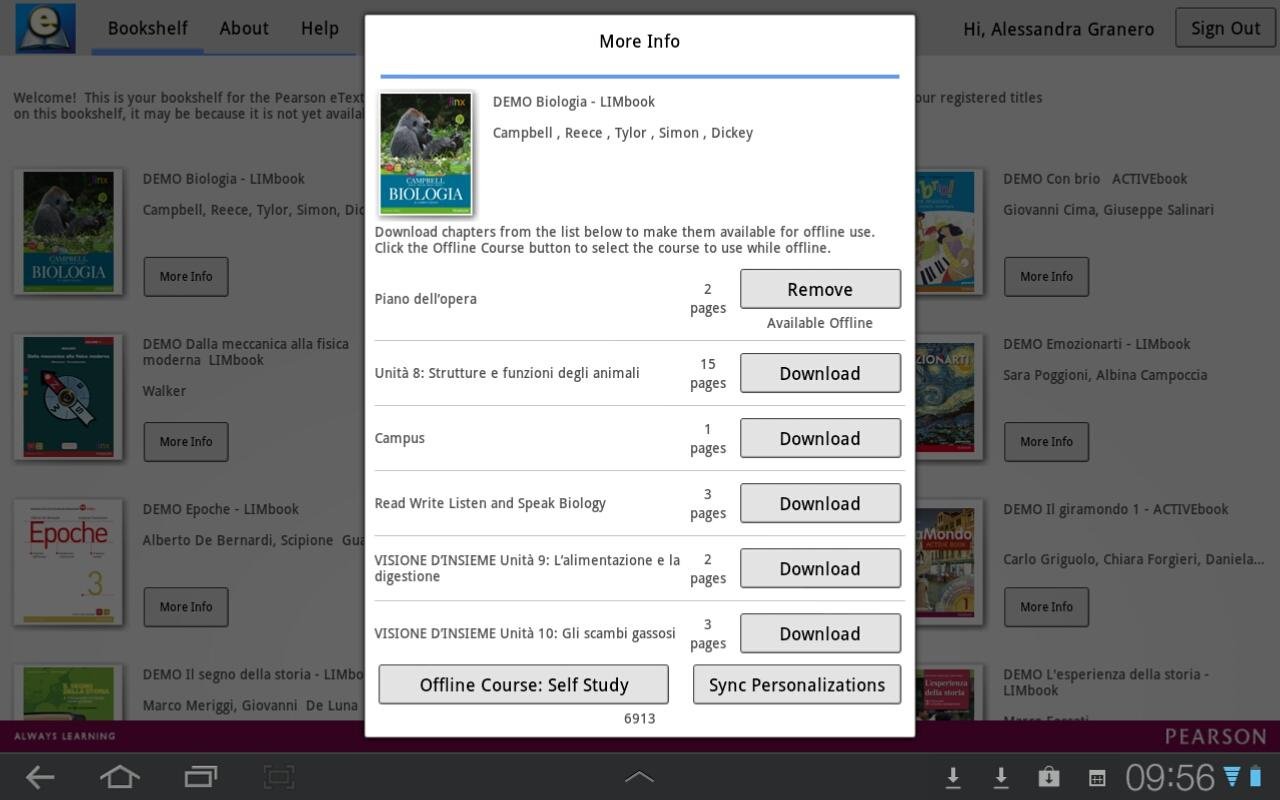Image resolution: width=1280 pixels, height=800 pixels.
Task: Open the recent apps icon
Action: click(200, 777)
